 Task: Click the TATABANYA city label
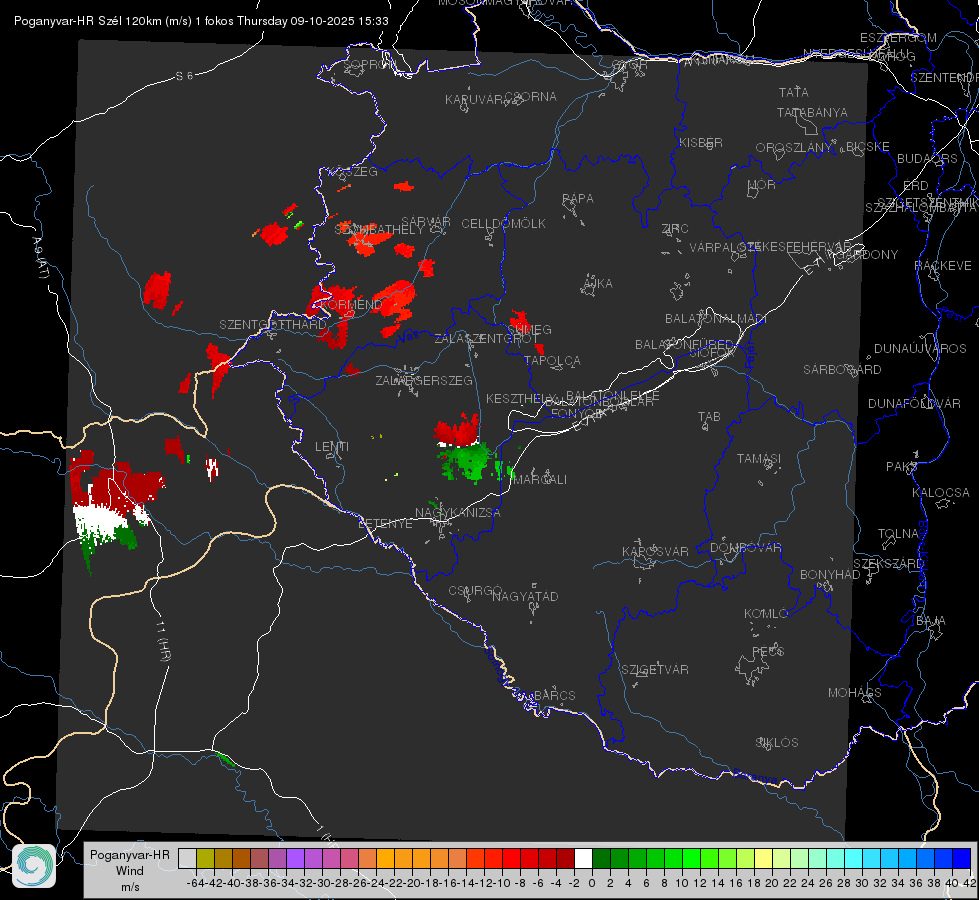[812, 112]
